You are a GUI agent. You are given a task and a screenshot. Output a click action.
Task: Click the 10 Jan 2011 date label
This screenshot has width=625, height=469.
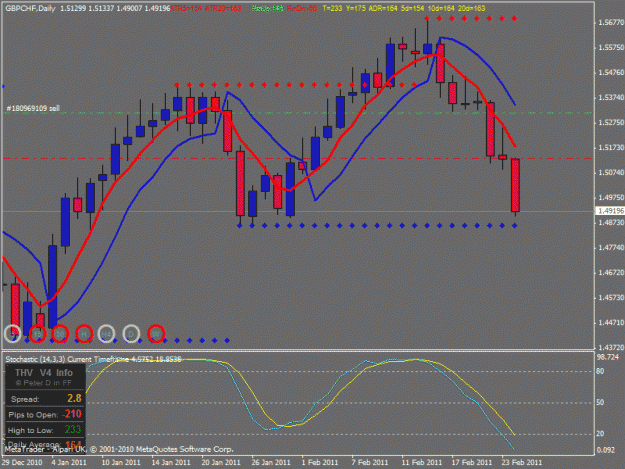click(121, 462)
